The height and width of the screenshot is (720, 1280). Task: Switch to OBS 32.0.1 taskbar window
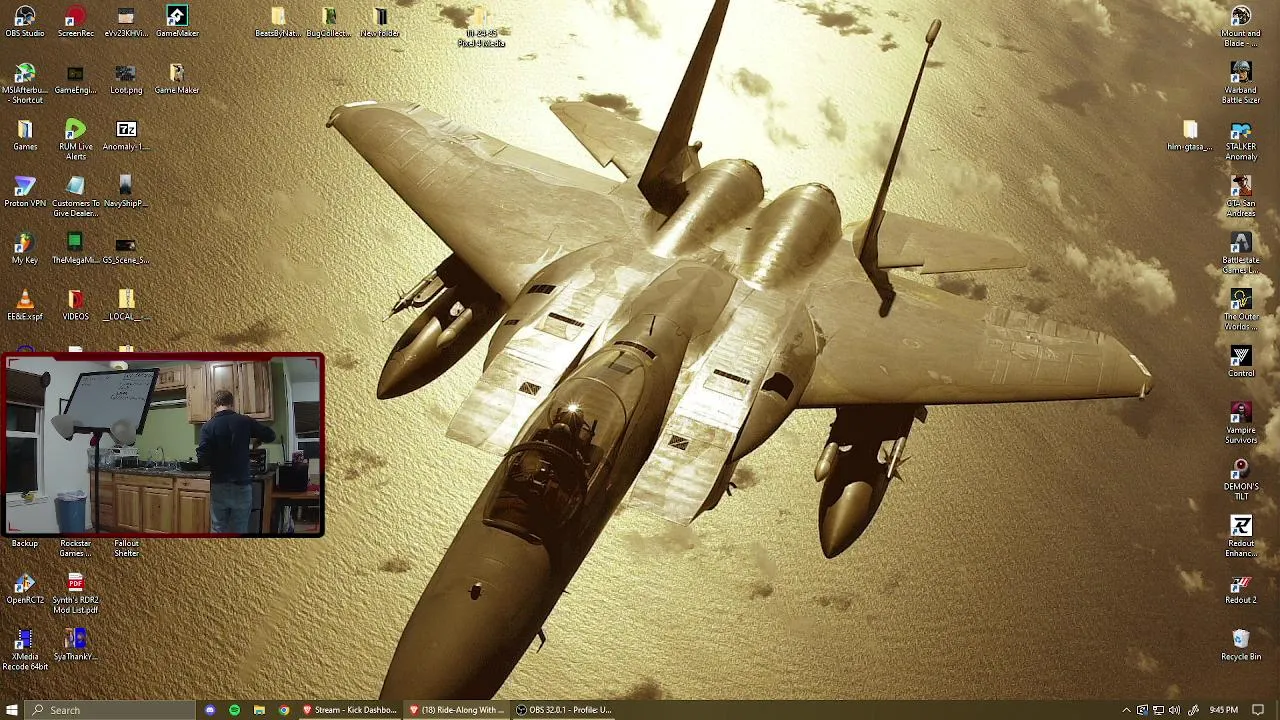(x=564, y=710)
